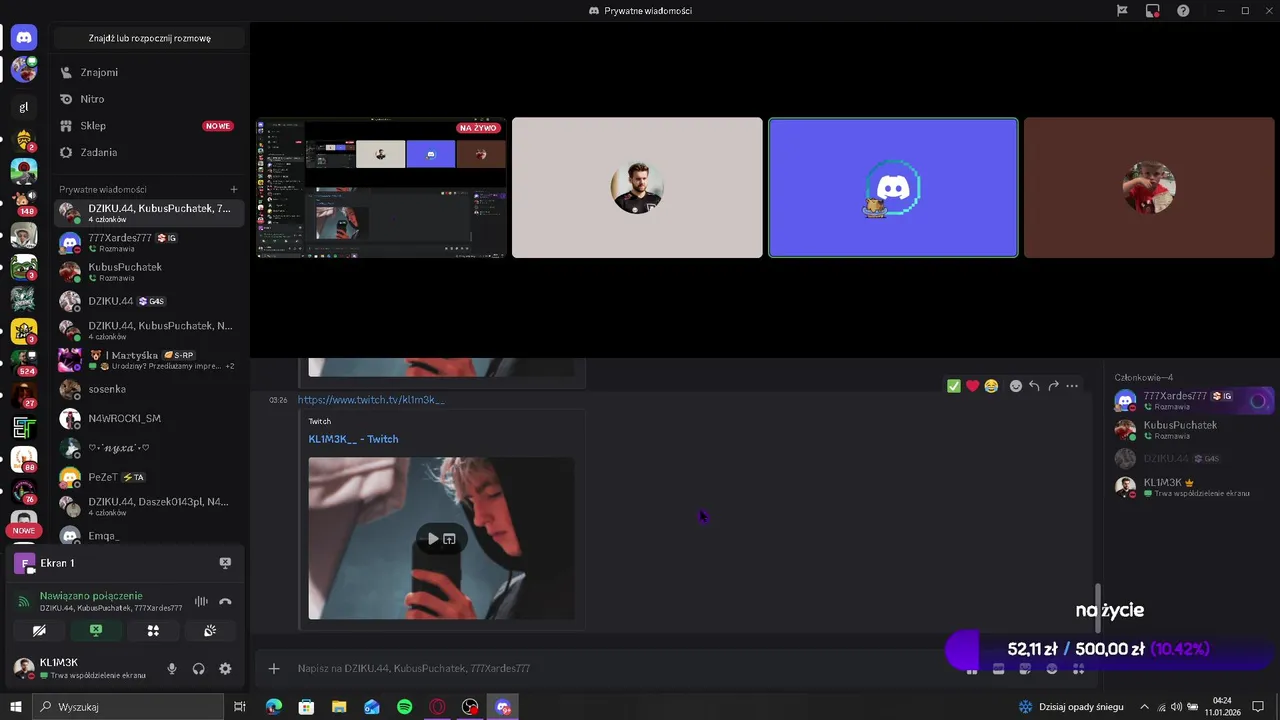Open Zadania quests page
The width and height of the screenshot is (1280, 720).
(150, 152)
